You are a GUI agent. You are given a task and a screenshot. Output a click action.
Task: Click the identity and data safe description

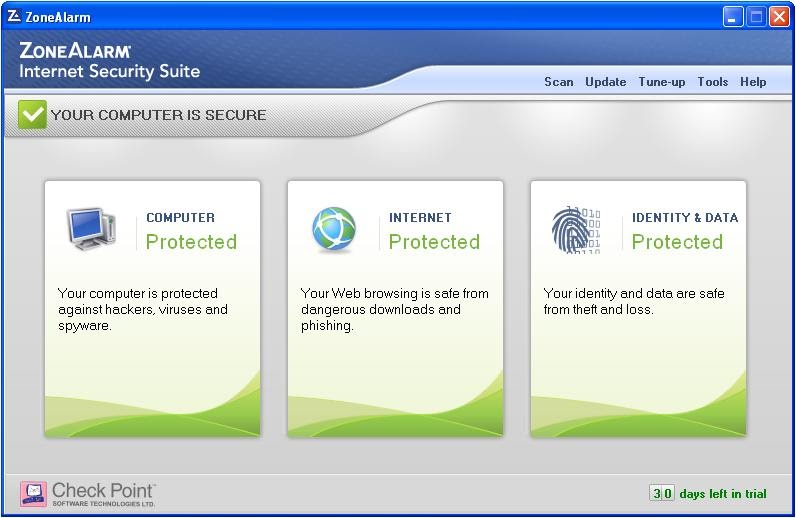634,301
